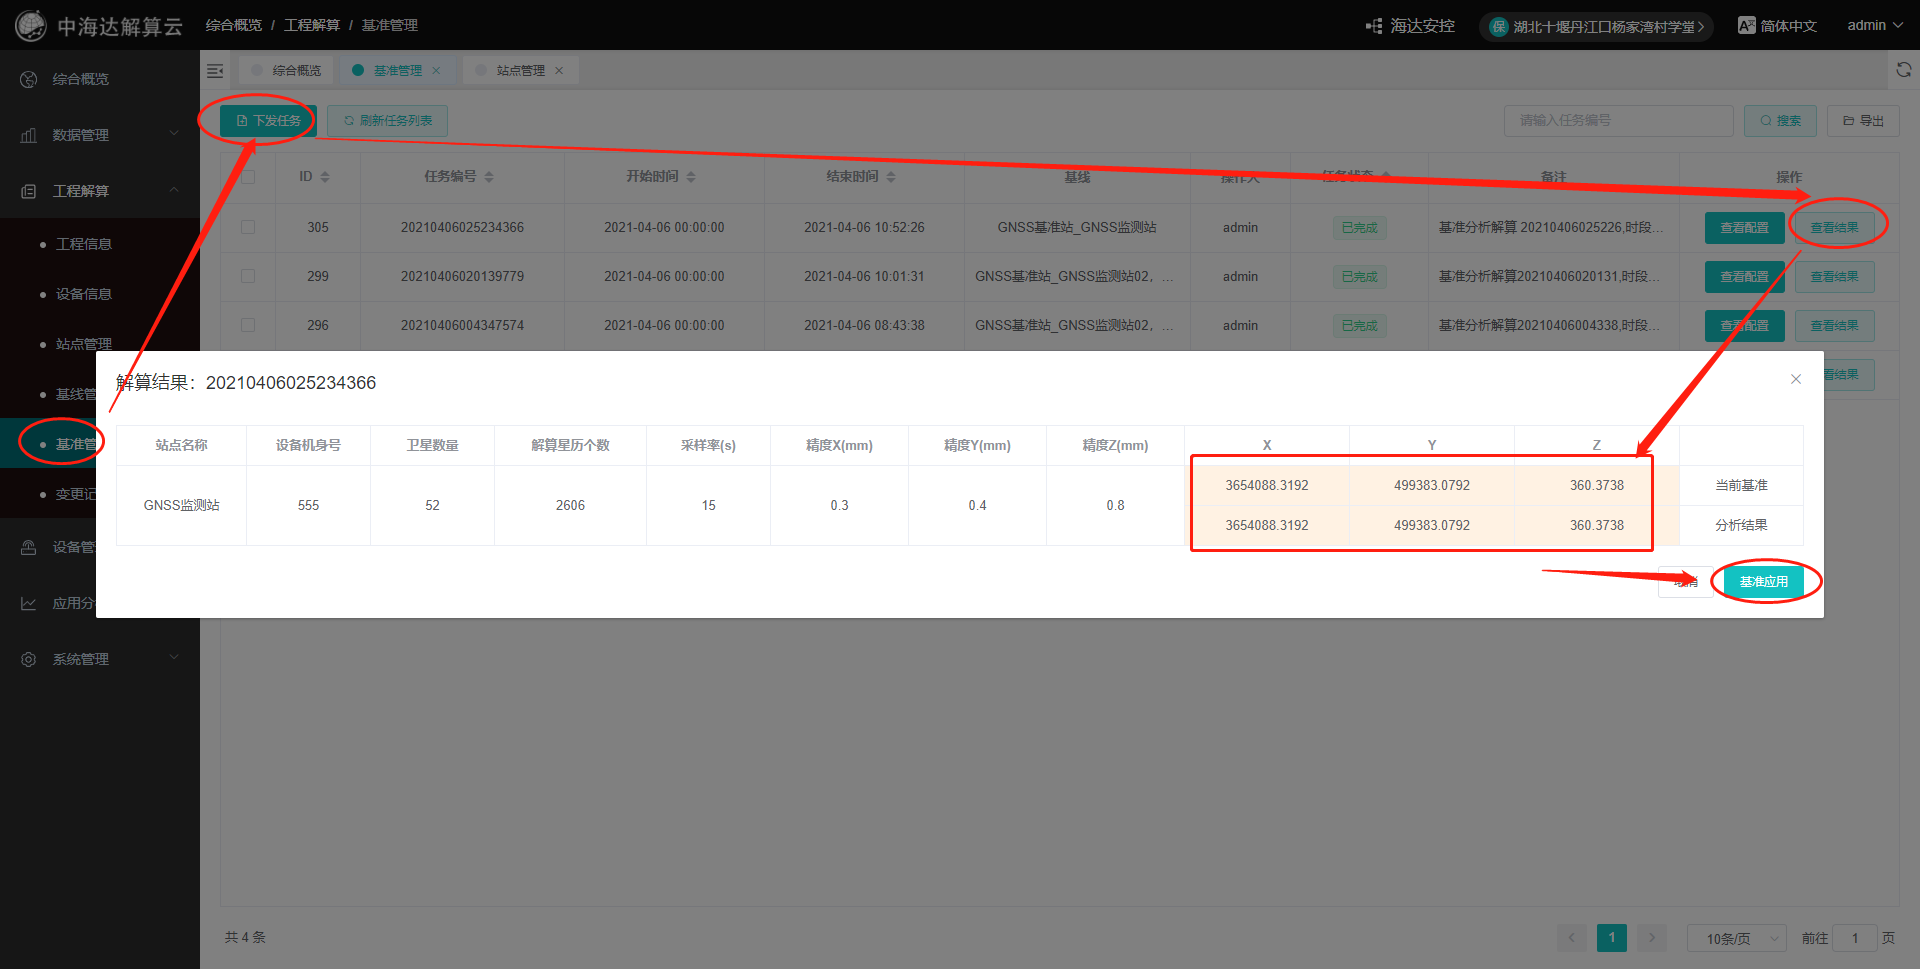Click the 简体中文 language icon
The width and height of the screenshot is (1920, 969).
[x=1746, y=26]
